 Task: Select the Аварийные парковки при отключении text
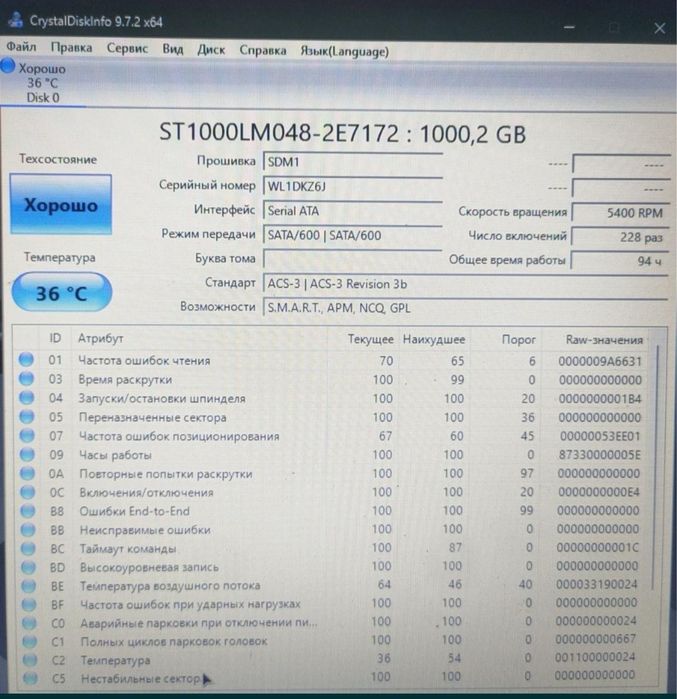tap(199, 623)
